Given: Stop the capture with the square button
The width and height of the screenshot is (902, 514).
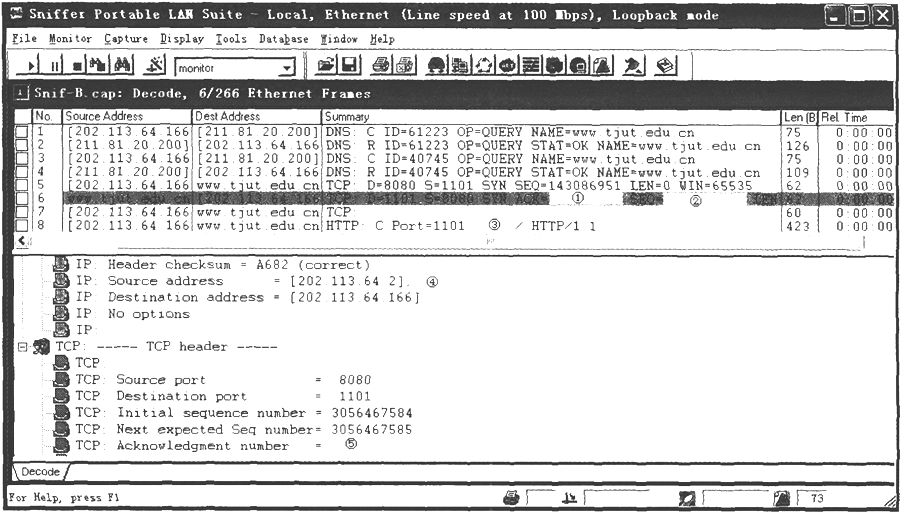Looking at the screenshot, I should tap(77, 68).
